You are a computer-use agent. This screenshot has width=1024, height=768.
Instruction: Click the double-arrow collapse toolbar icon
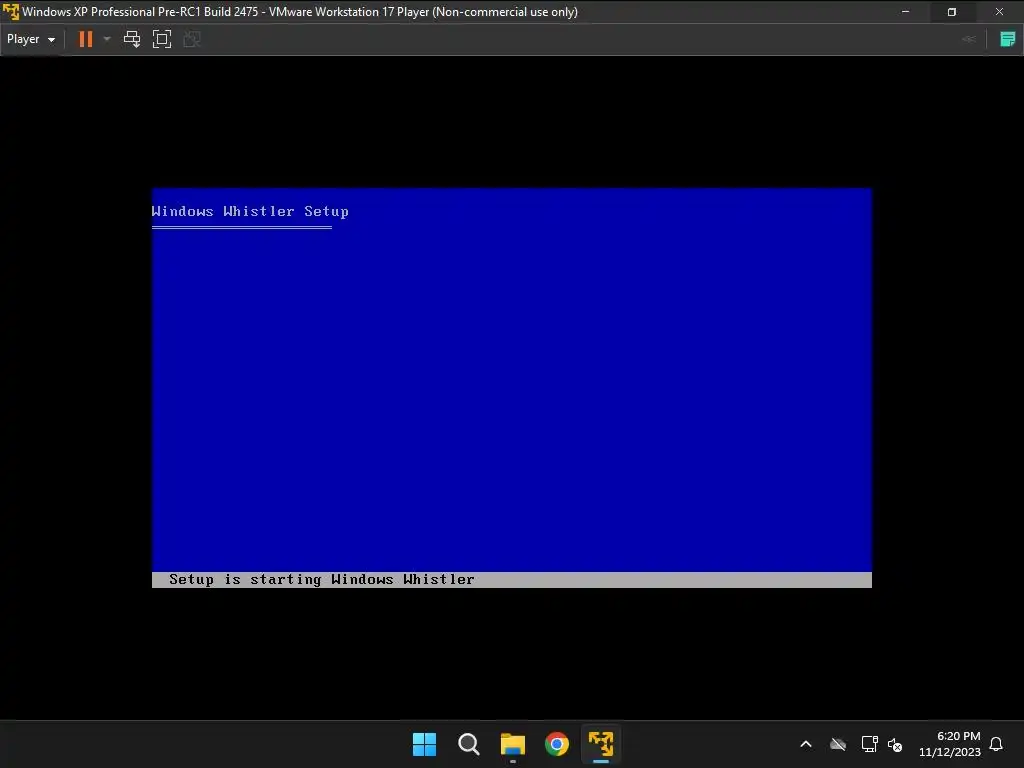[x=969, y=39]
